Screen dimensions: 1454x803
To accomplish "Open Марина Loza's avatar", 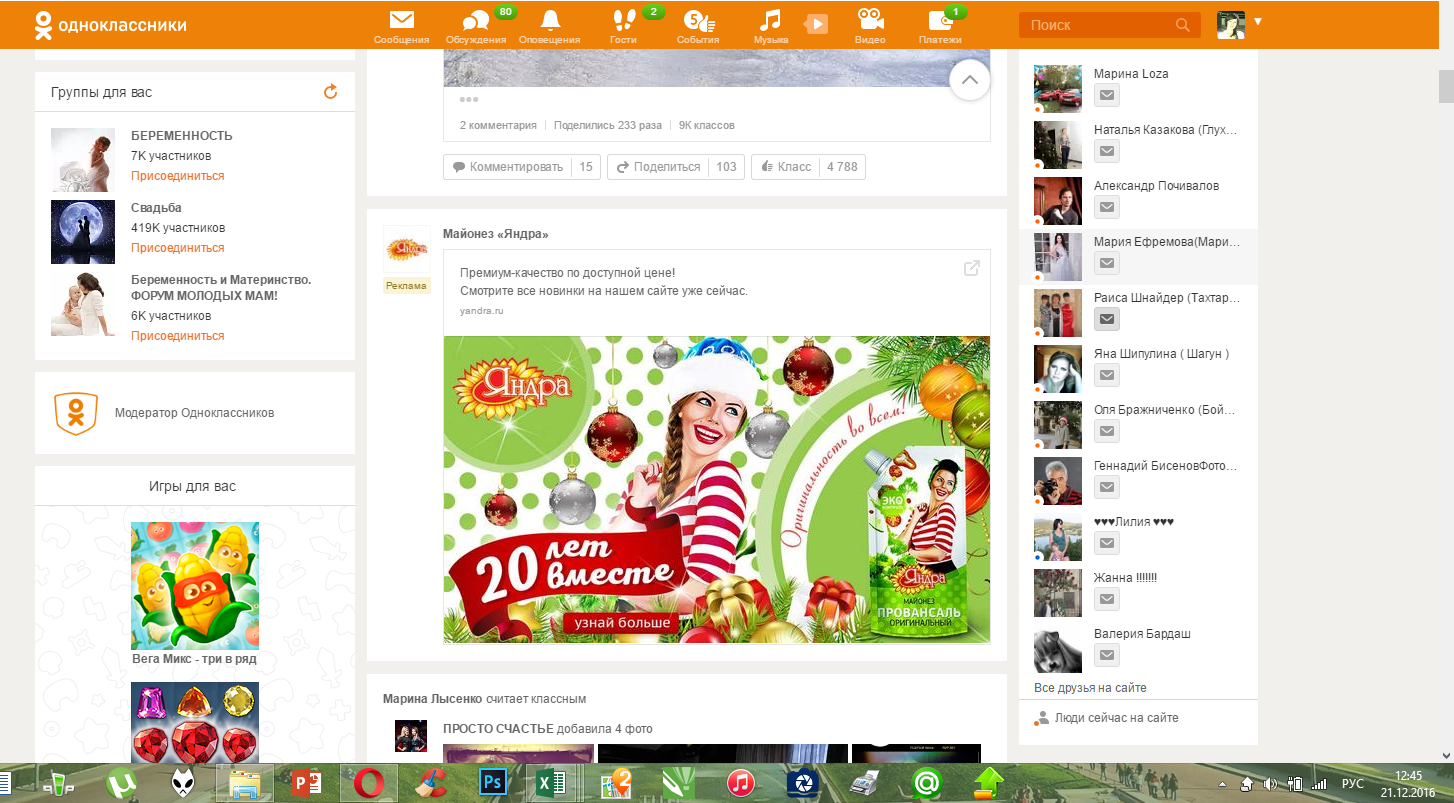I will [1058, 89].
